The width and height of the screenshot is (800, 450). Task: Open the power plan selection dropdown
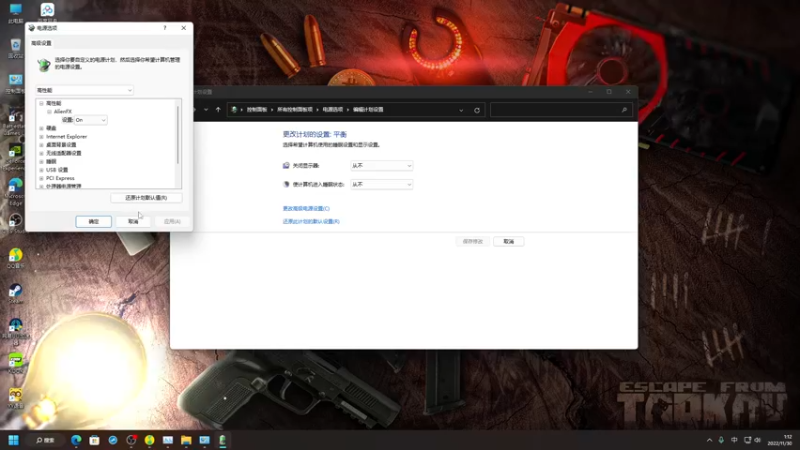(84, 90)
